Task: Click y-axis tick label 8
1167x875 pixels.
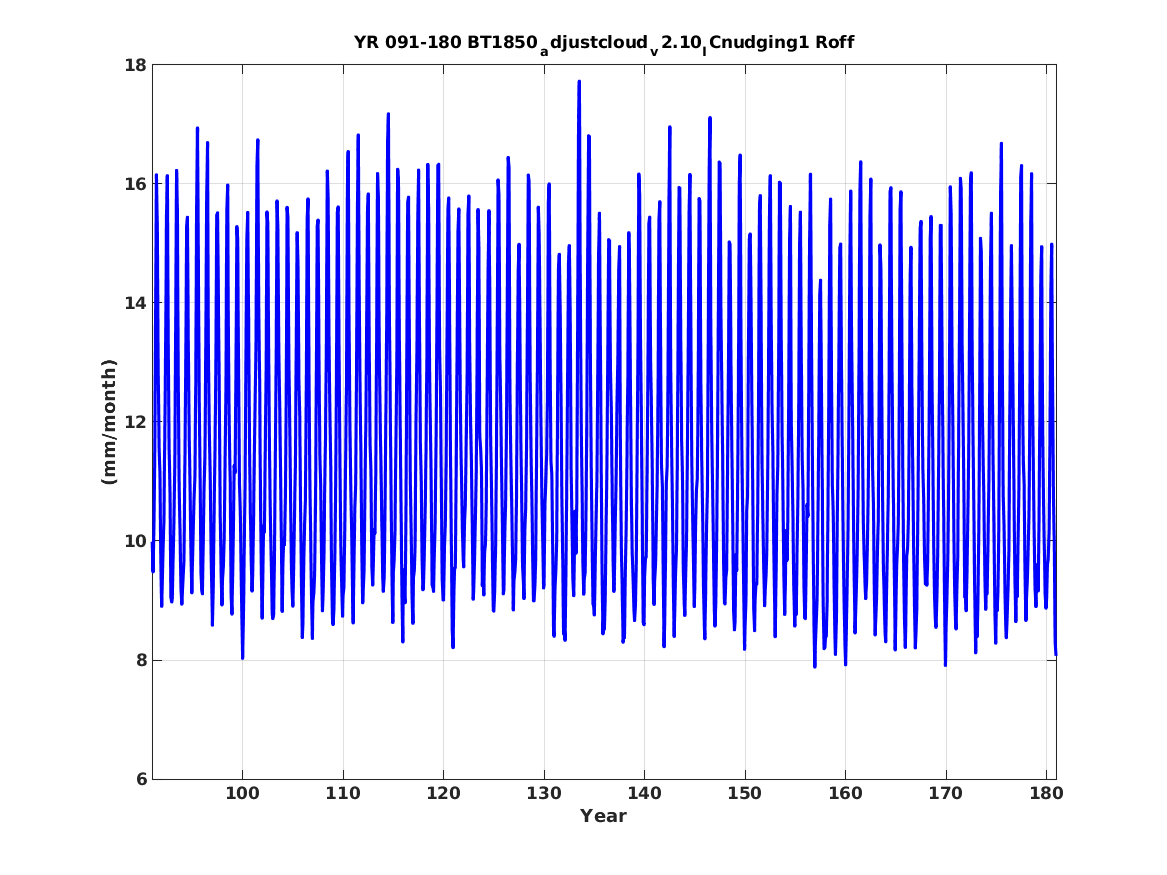Action: 141,660
